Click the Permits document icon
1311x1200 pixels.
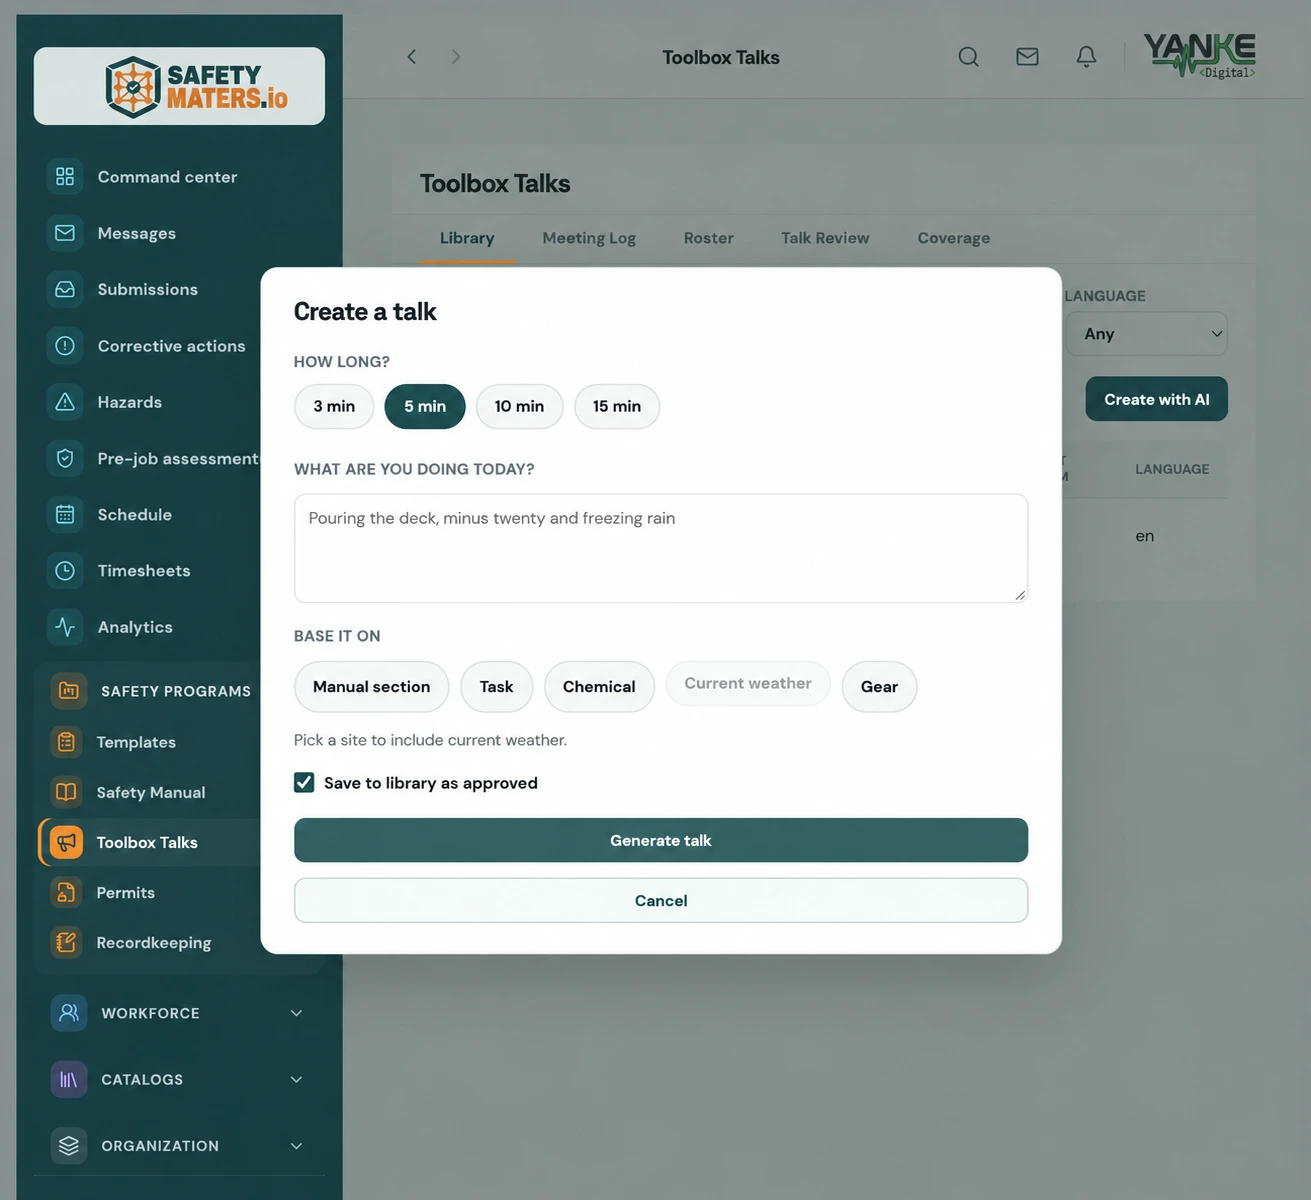pyautogui.click(x=66, y=892)
